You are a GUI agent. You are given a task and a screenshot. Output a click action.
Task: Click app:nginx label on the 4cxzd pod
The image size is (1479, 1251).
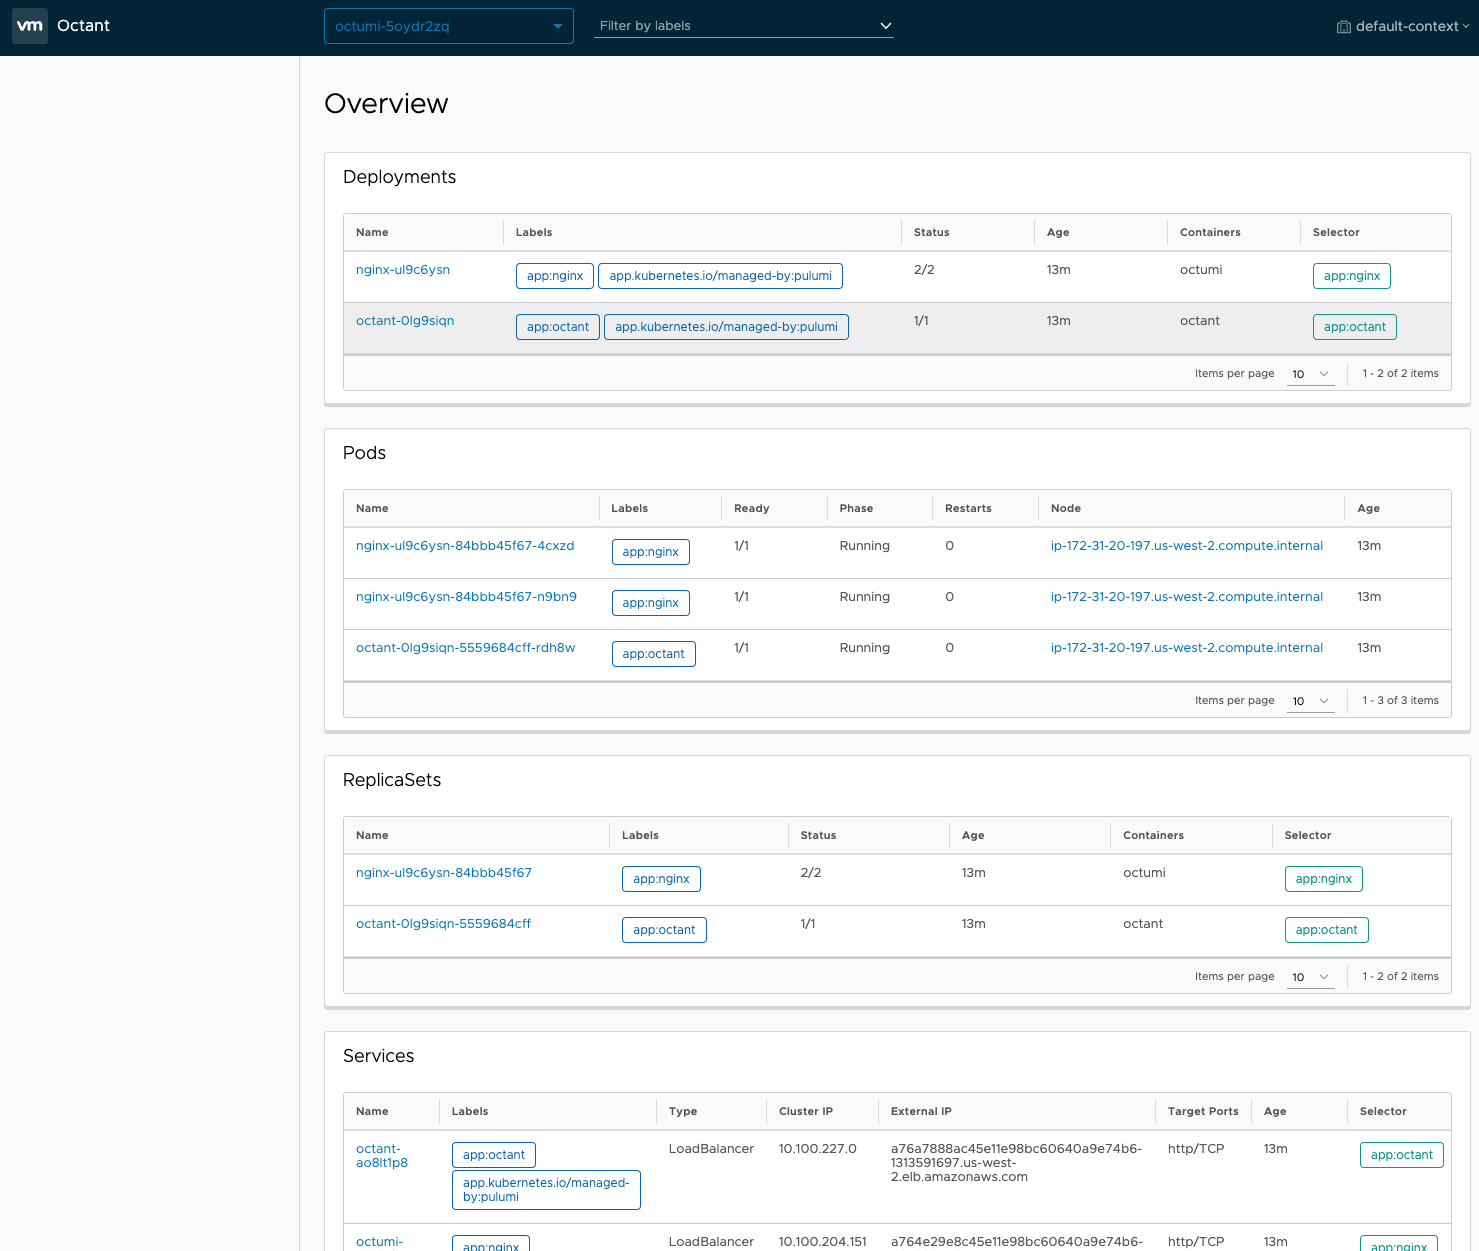pyautogui.click(x=651, y=552)
